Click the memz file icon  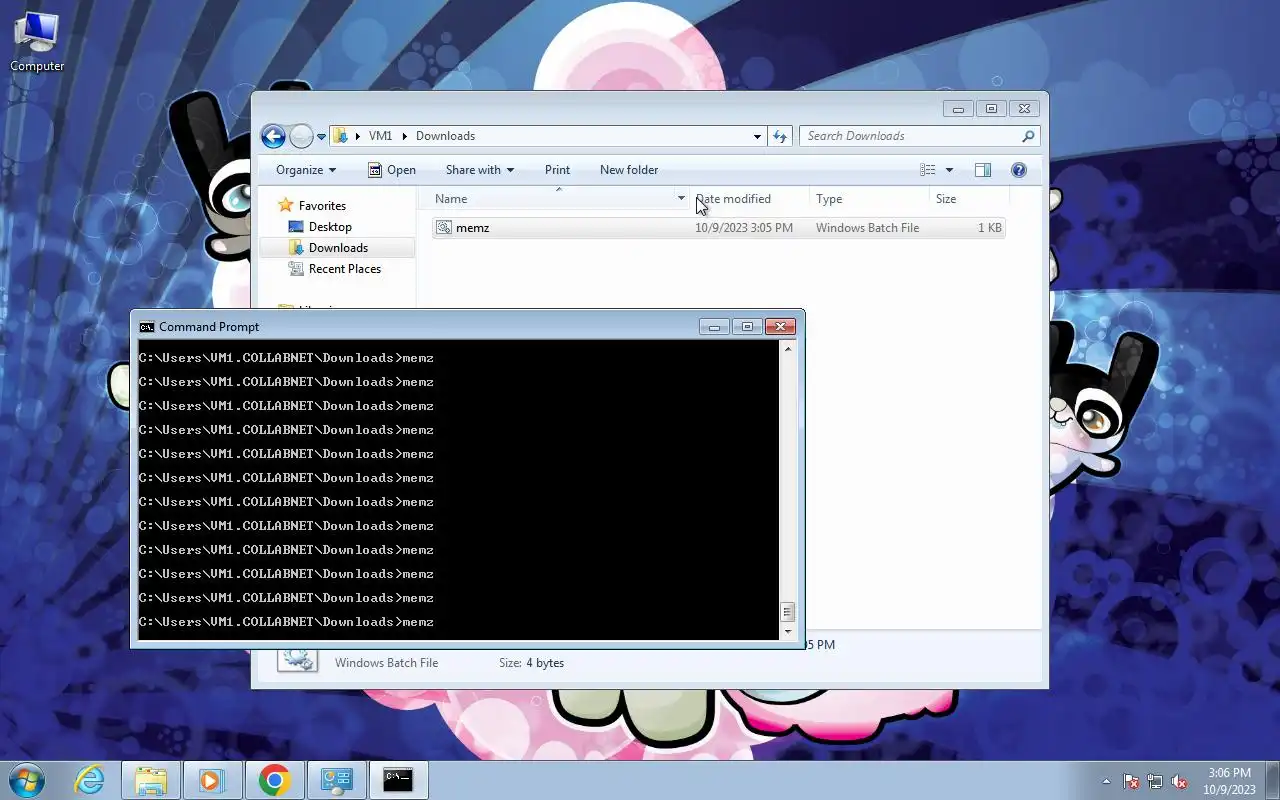click(444, 228)
